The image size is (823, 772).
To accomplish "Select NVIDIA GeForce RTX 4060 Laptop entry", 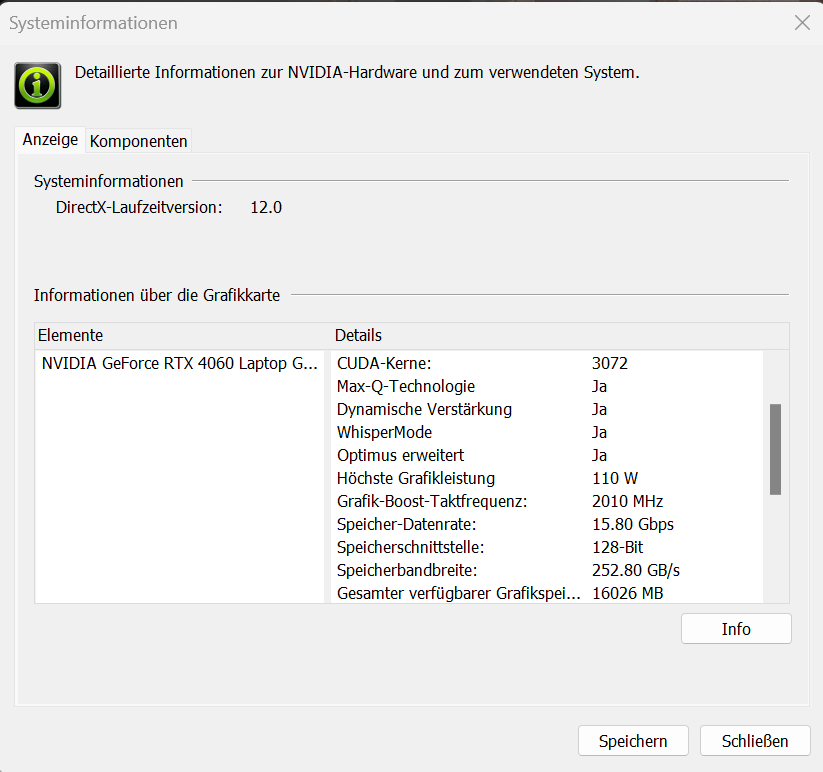I will 180,363.
